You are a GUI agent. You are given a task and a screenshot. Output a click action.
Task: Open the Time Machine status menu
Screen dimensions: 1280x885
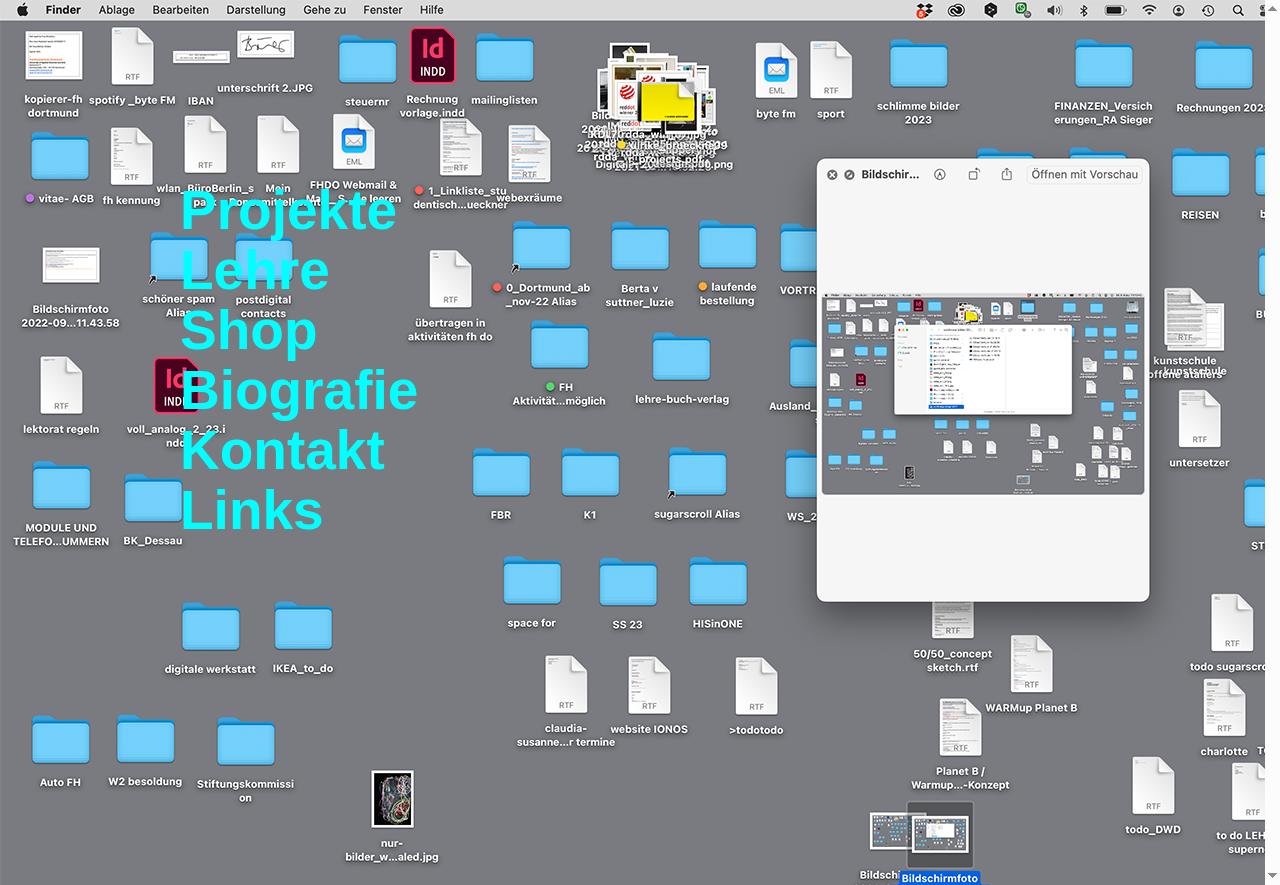1208,10
